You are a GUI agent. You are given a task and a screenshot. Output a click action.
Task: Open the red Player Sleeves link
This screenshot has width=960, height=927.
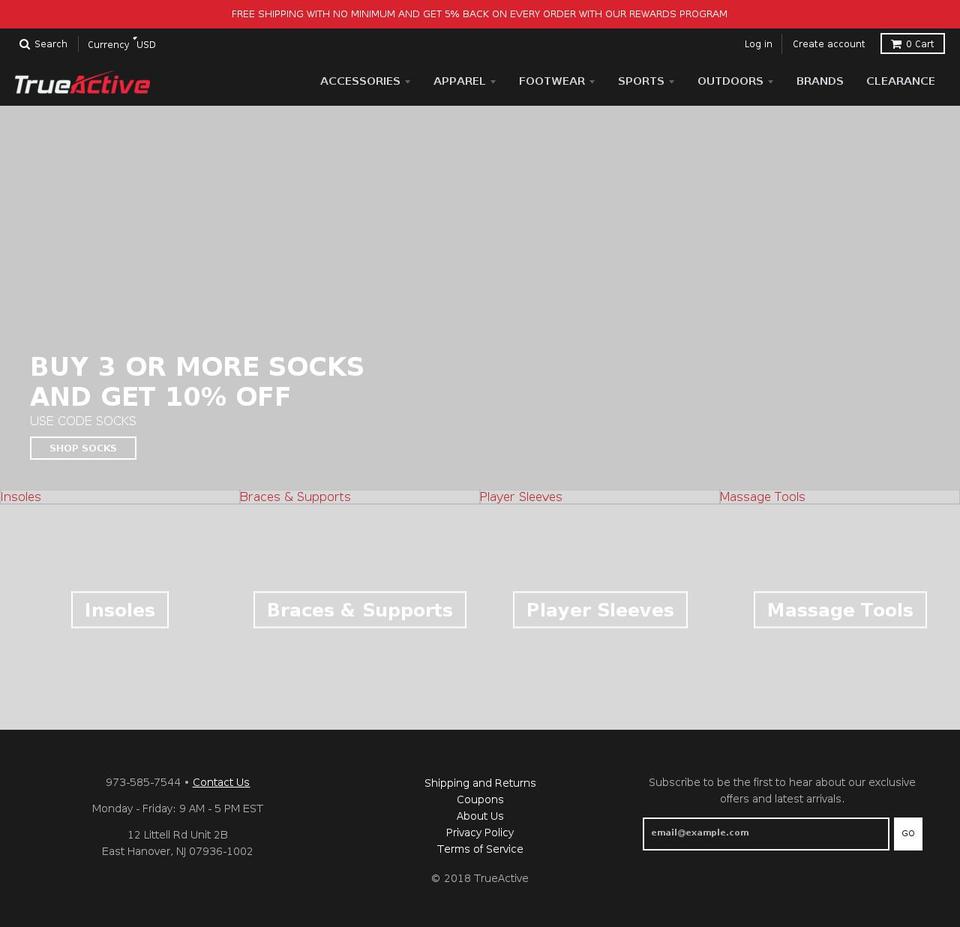pos(520,497)
